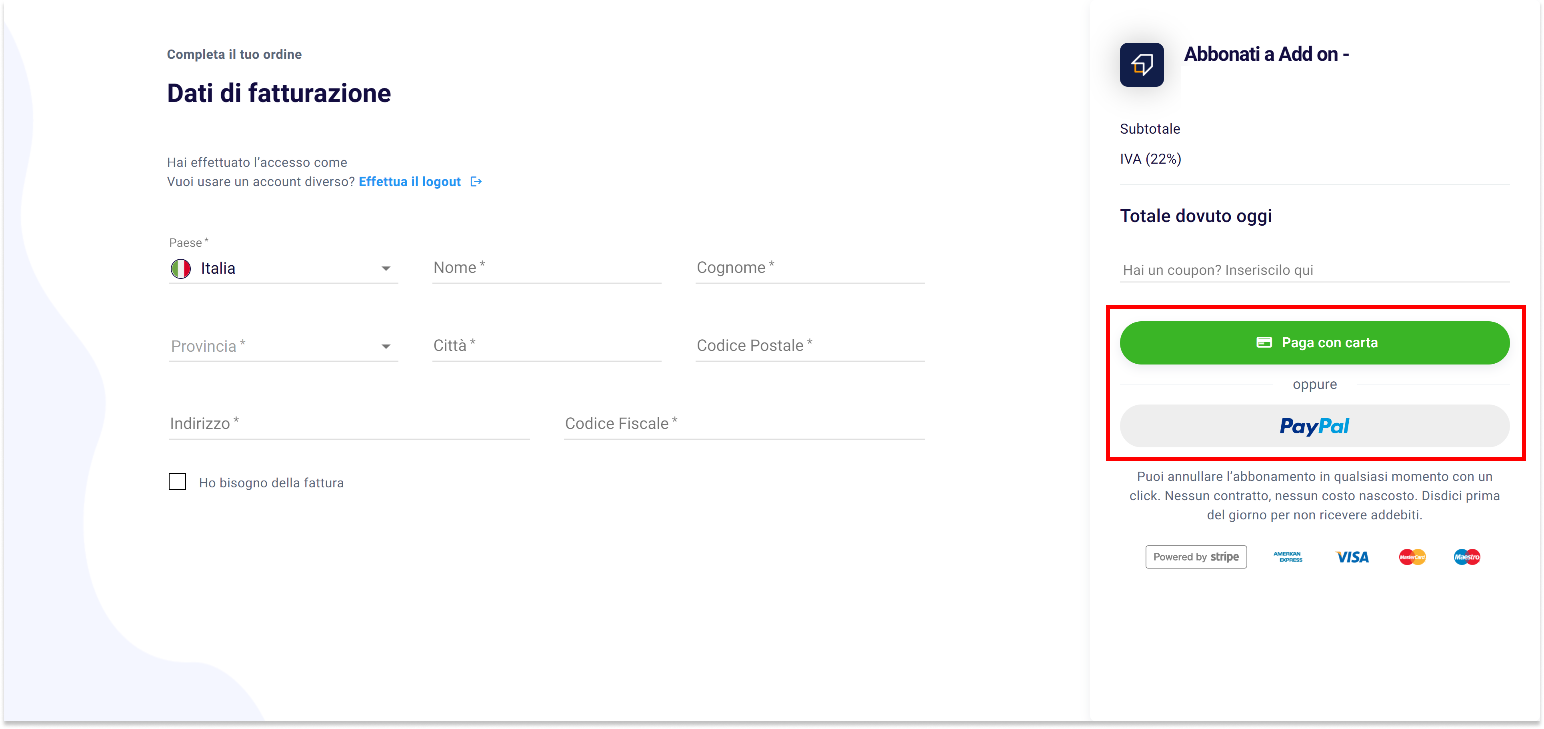Click the Codice Postale field
Screen dimensions: 1544x729
[x=810, y=346]
